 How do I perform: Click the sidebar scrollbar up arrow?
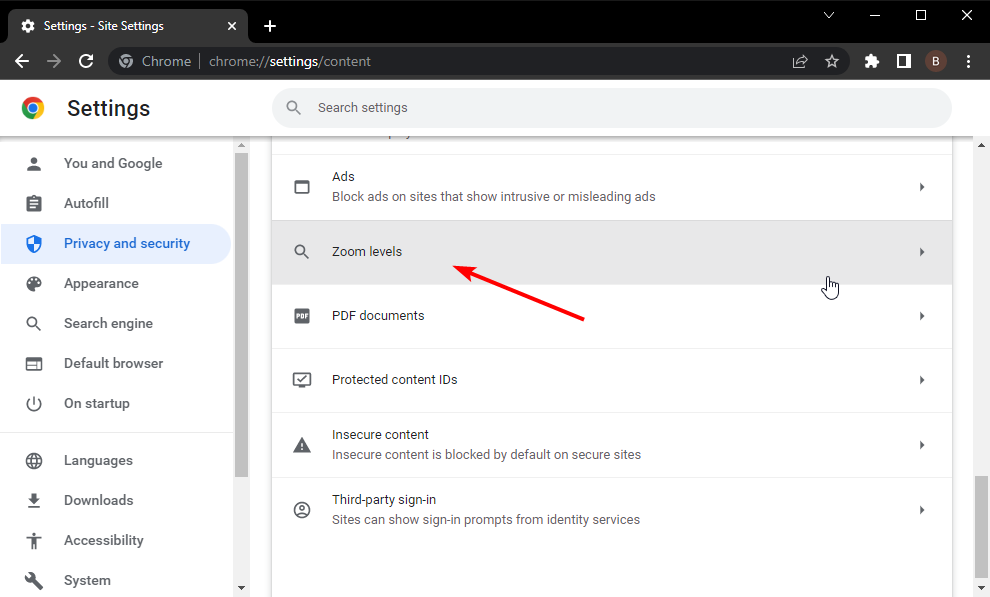point(241,146)
